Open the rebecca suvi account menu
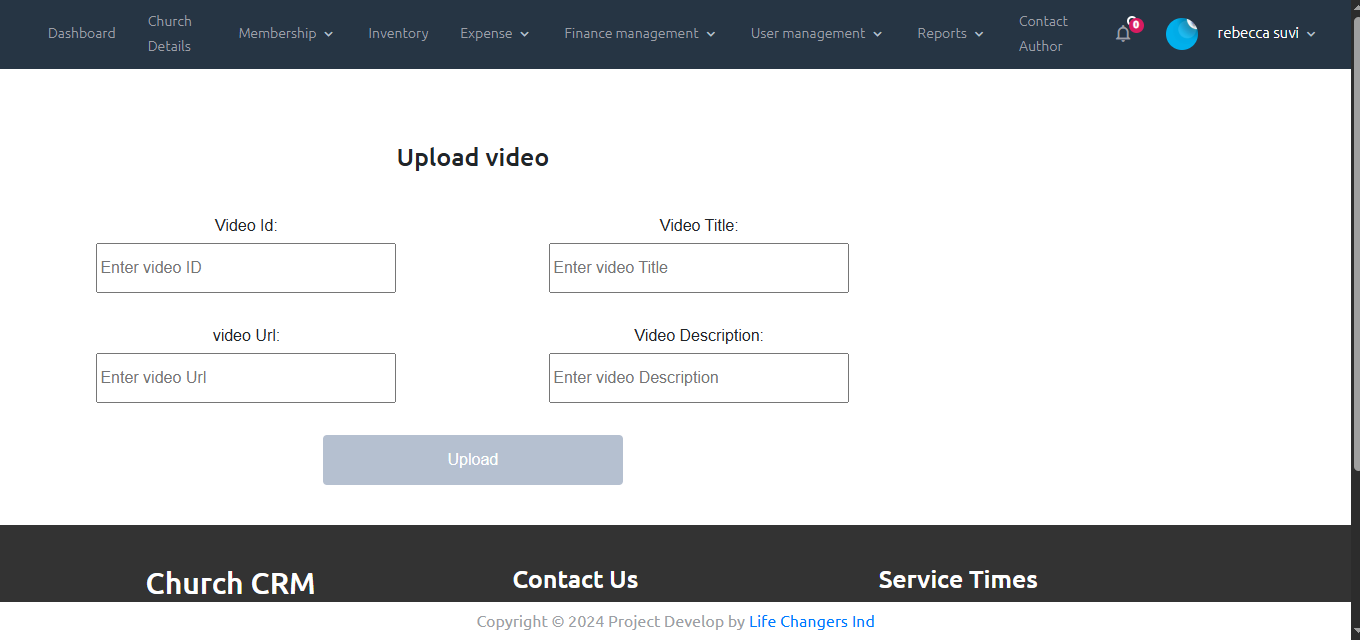The height and width of the screenshot is (640, 1360). [1265, 33]
